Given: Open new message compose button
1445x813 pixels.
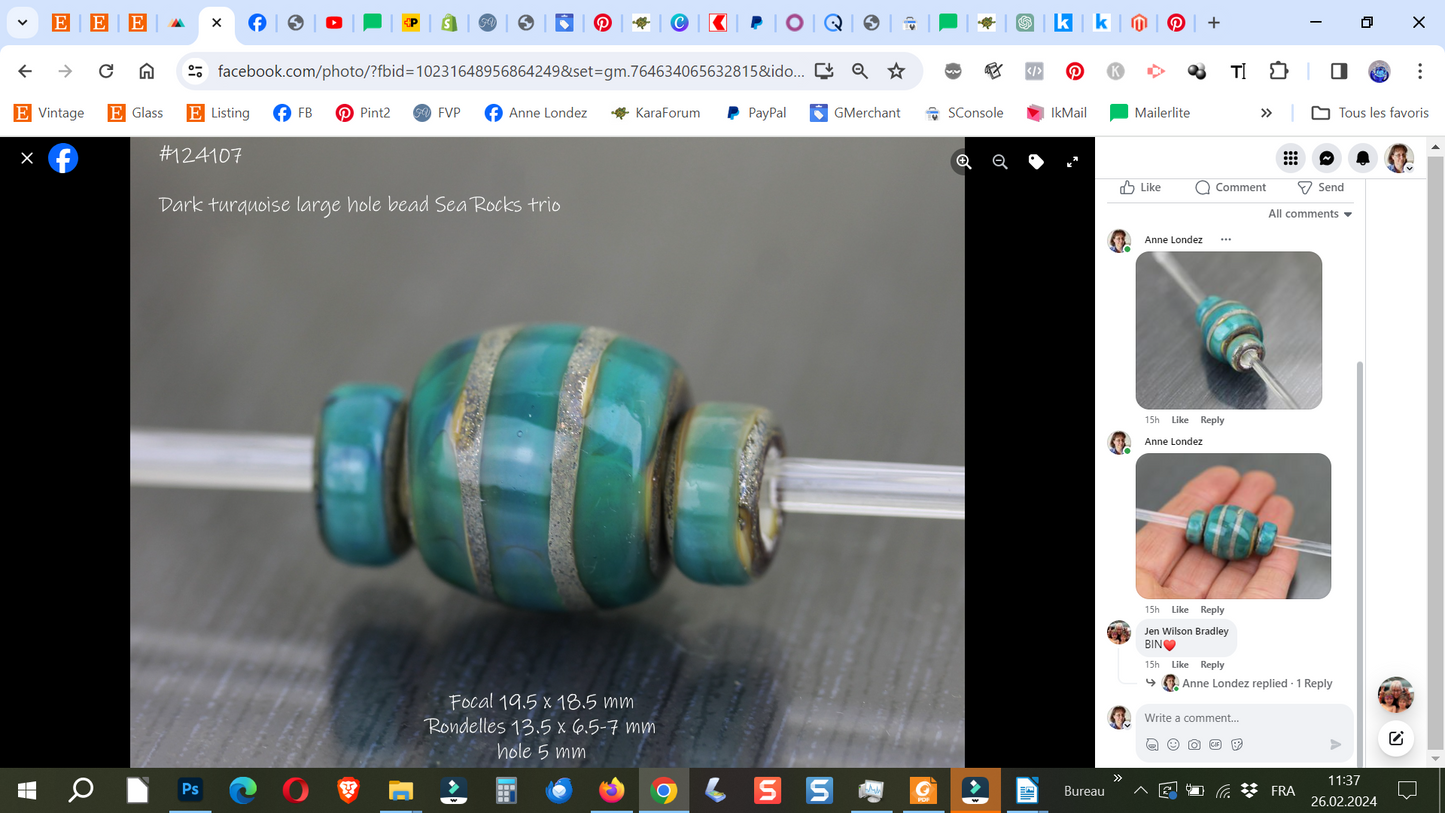Looking at the screenshot, I should [x=1396, y=739].
